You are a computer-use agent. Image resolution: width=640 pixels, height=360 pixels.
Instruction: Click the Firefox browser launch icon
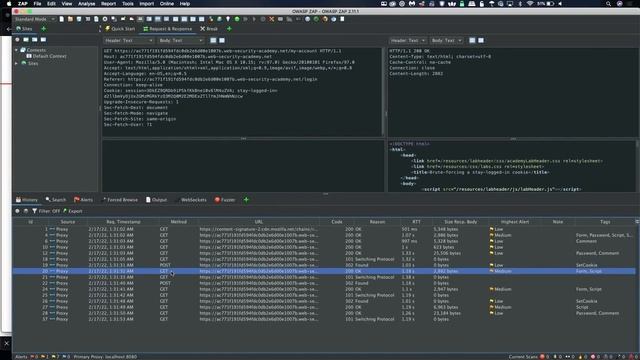325,19
